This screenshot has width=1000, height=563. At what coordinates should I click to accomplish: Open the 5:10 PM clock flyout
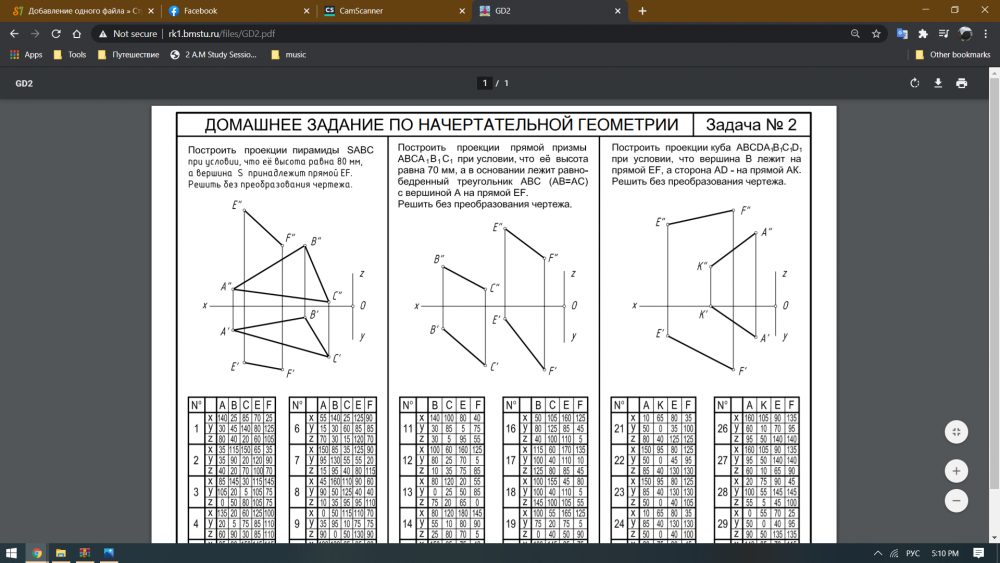tap(945, 553)
